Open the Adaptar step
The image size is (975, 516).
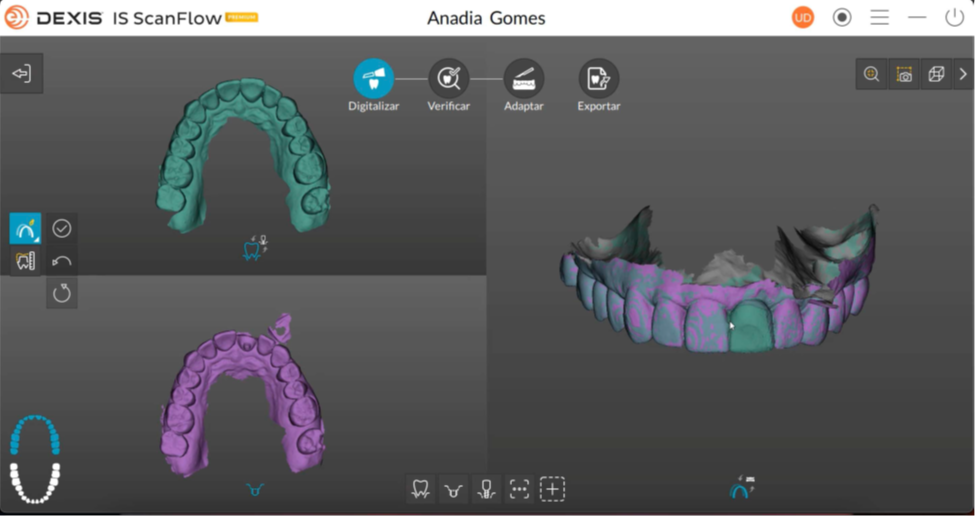(524, 79)
